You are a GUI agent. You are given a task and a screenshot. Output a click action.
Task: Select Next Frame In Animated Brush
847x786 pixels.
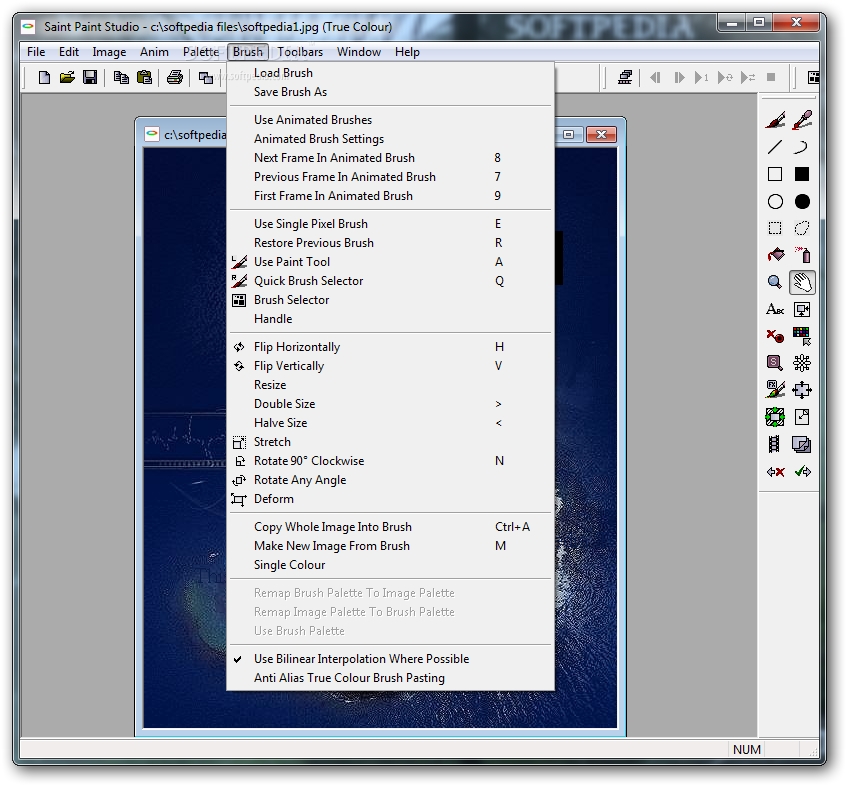click(390, 157)
